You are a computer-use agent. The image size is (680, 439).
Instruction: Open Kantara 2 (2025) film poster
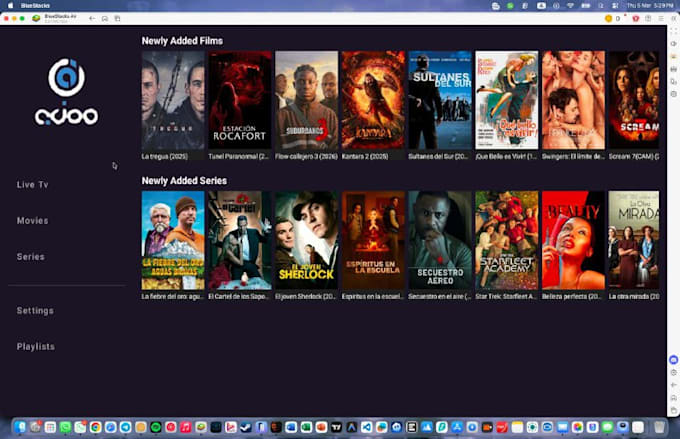373,100
